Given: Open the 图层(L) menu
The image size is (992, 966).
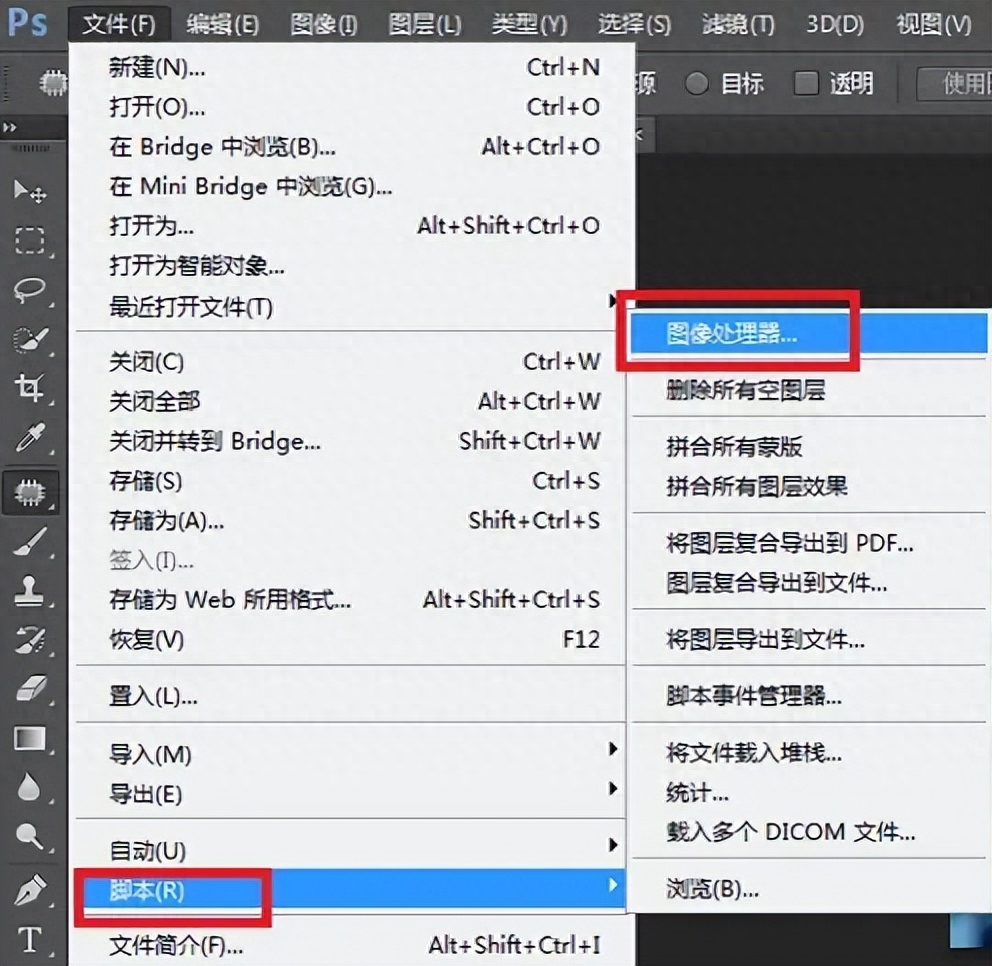Looking at the screenshot, I should tap(425, 25).
